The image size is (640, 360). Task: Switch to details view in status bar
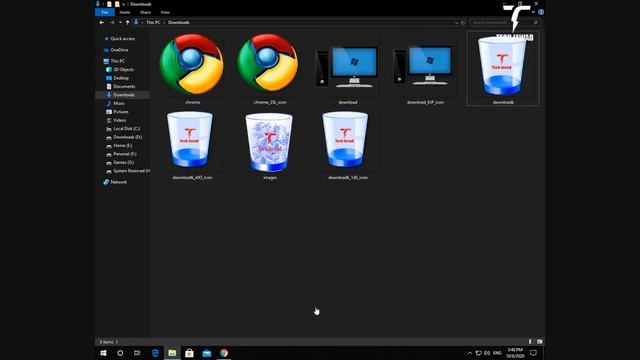[x=530, y=342]
